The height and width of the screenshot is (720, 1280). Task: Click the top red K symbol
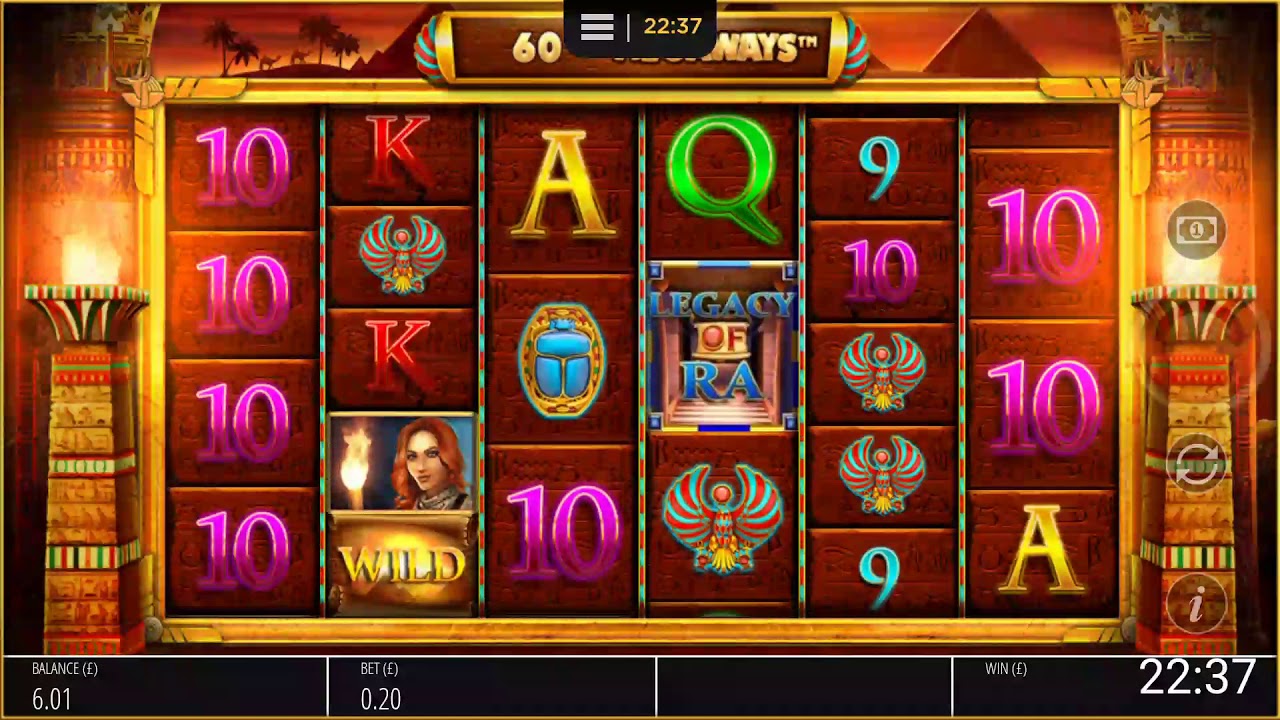pyautogui.click(x=400, y=155)
